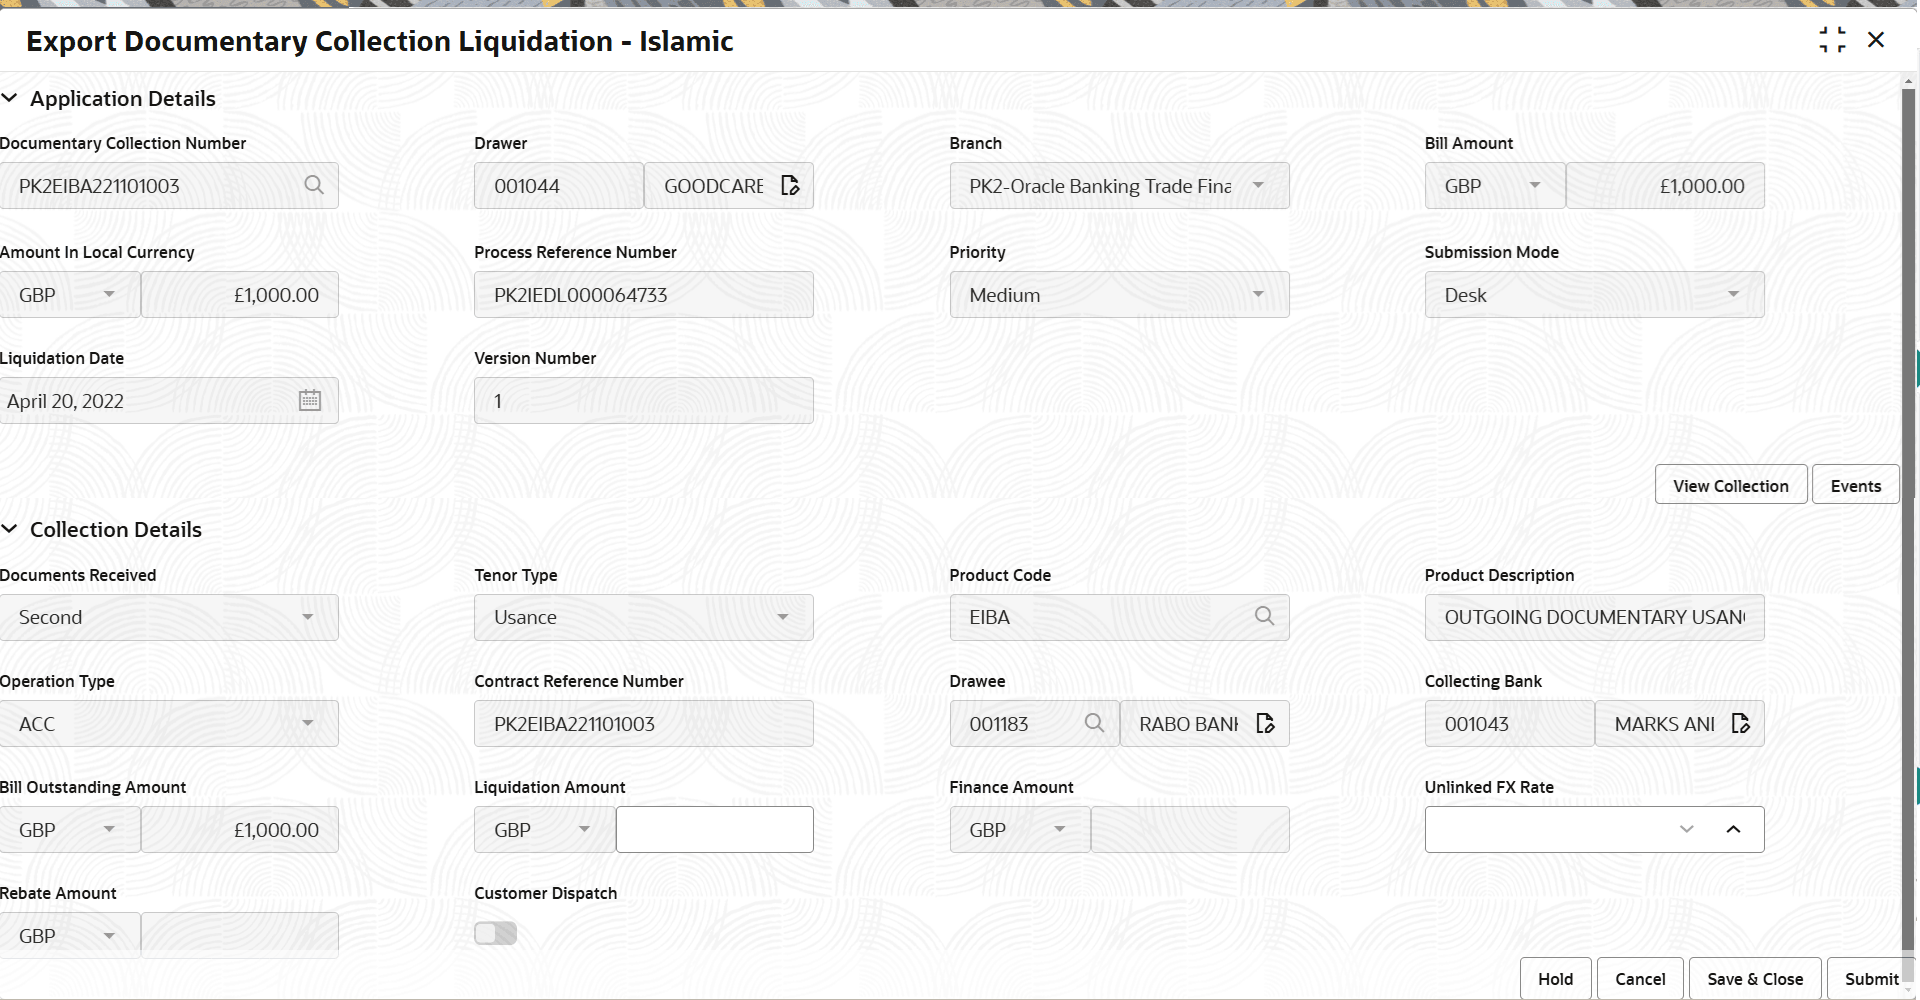Open RABO BANK drawee details icon
This screenshot has height=1000, width=1920.
coord(1265,723)
